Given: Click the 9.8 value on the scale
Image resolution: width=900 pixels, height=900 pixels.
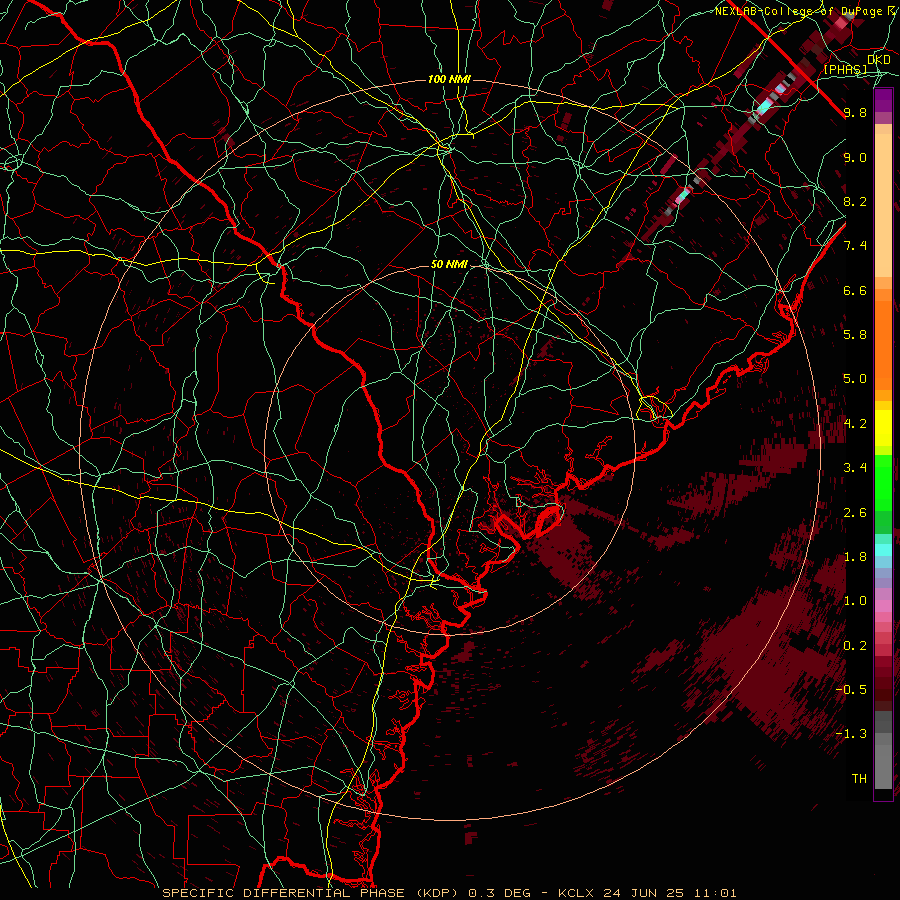Looking at the screenshot, I should click(855, 112).
